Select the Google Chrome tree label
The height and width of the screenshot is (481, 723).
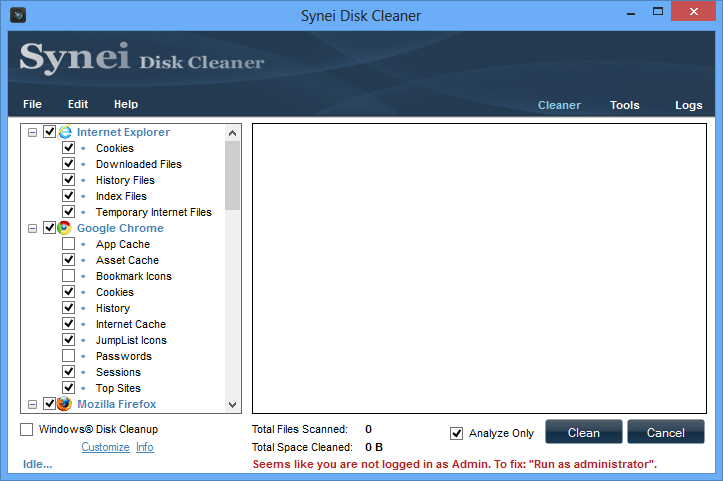click(120, 228)
